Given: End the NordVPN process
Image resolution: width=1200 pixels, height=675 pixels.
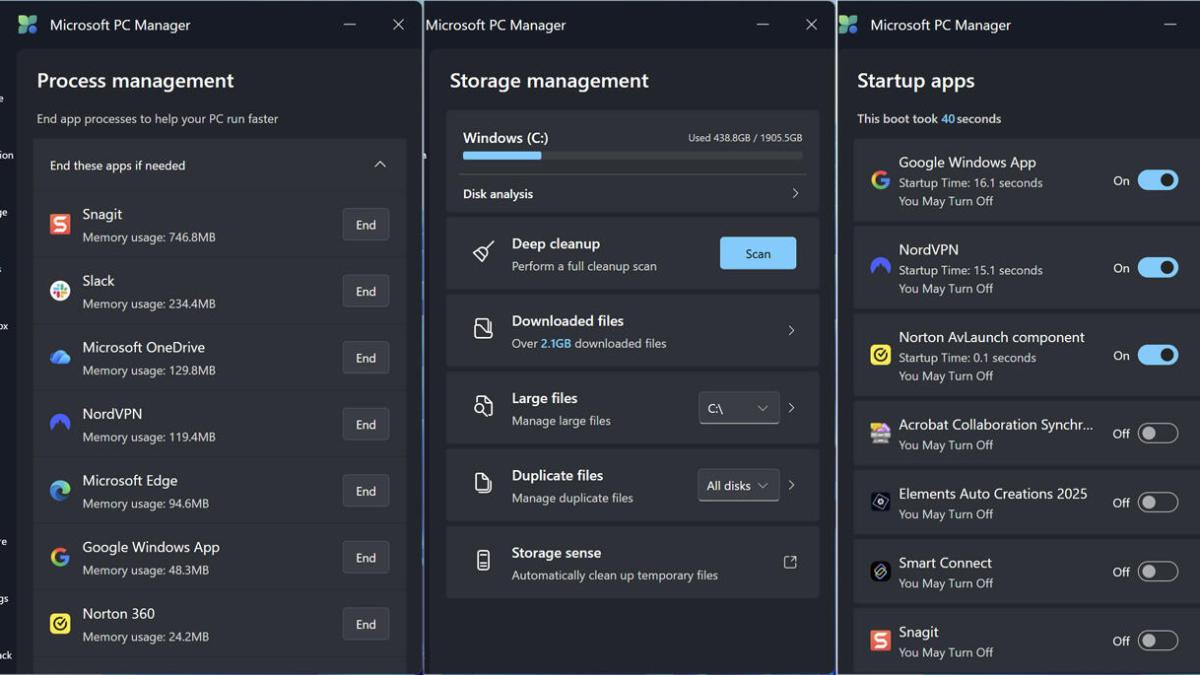Looking at the screenshot, I should point(366,424).
